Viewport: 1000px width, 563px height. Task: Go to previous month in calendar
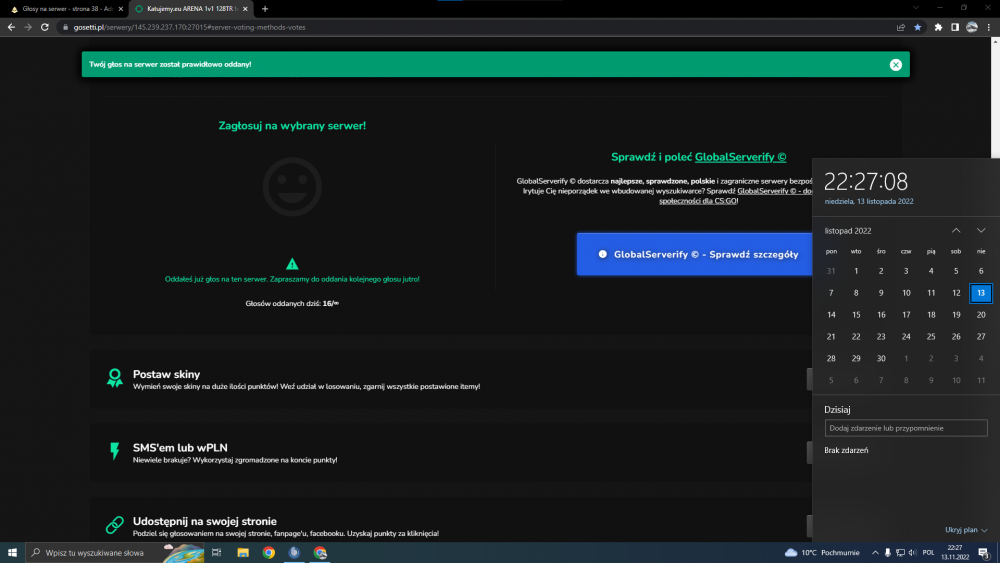956,230
